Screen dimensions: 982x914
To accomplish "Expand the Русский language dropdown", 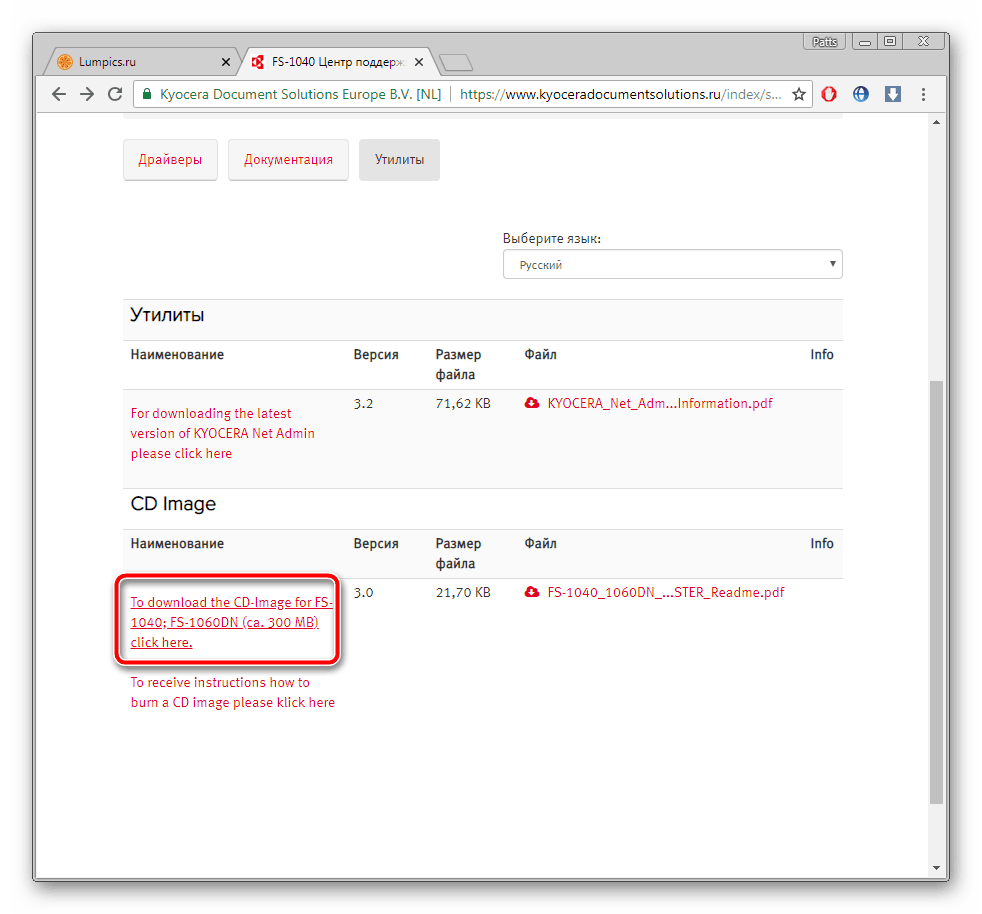I will click(672, 265).
